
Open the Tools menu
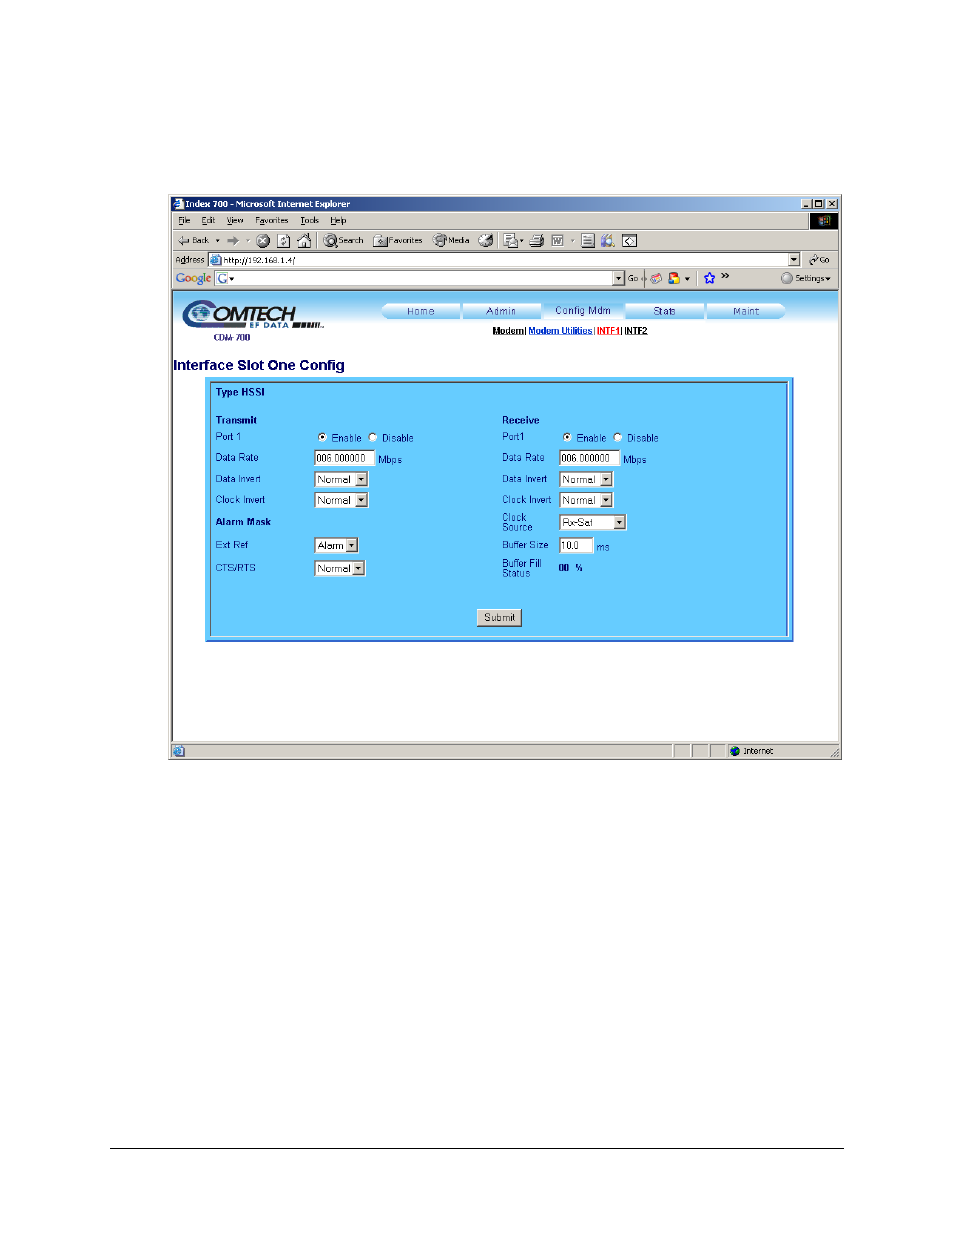point(310,221)
